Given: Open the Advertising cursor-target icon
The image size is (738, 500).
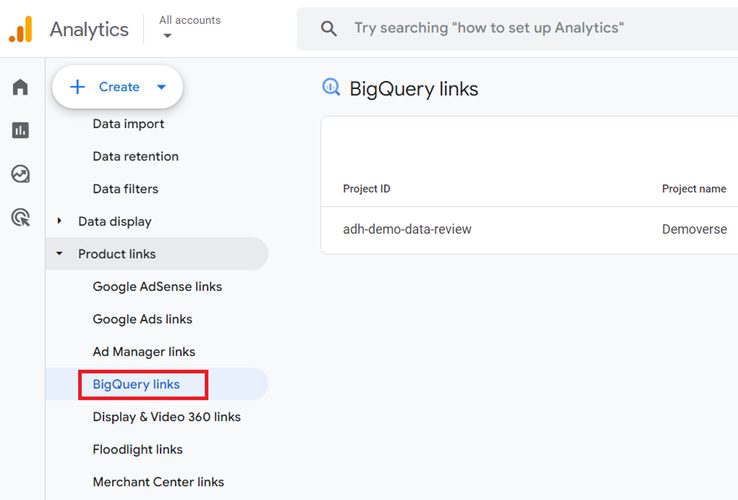Looking at the screenshot, I should 20,218.
